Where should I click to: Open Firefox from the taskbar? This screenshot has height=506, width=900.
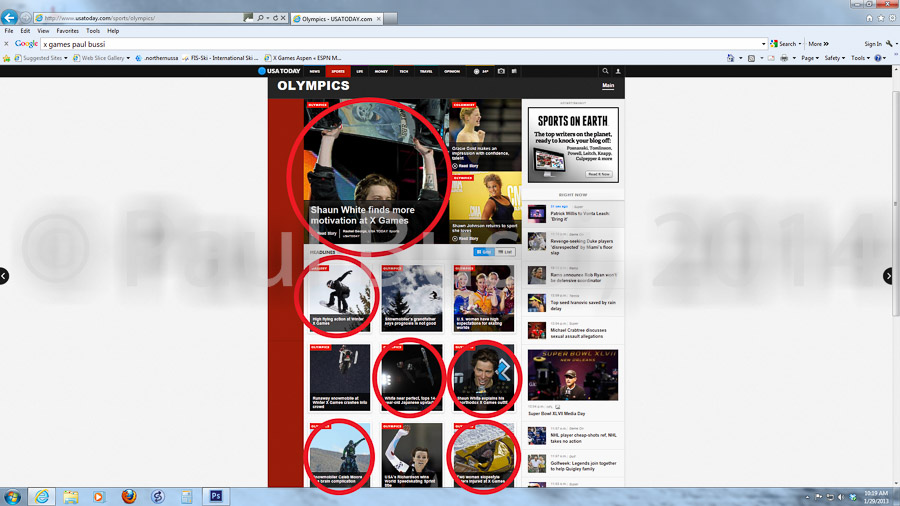[x=129, y=496]
